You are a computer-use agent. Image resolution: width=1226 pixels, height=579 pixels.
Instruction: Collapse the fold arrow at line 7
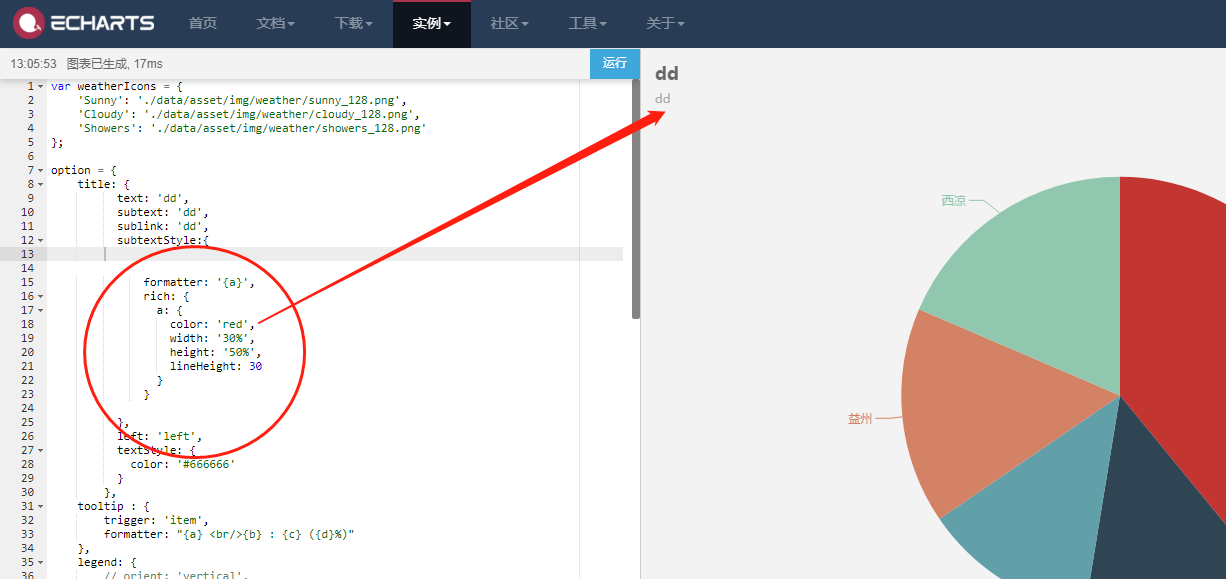[x=41, y=170]
